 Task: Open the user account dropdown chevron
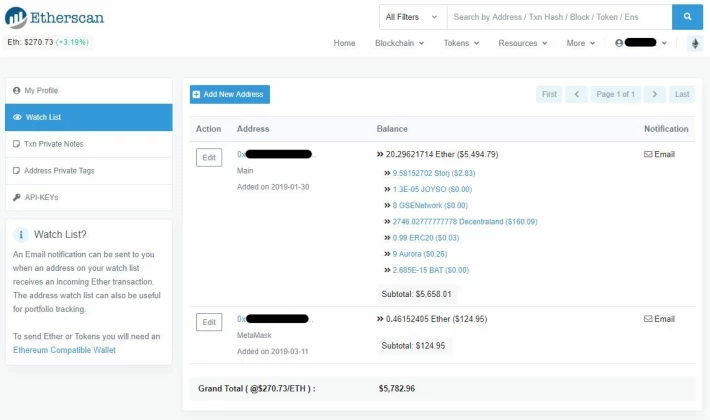(x=664, y=43)
